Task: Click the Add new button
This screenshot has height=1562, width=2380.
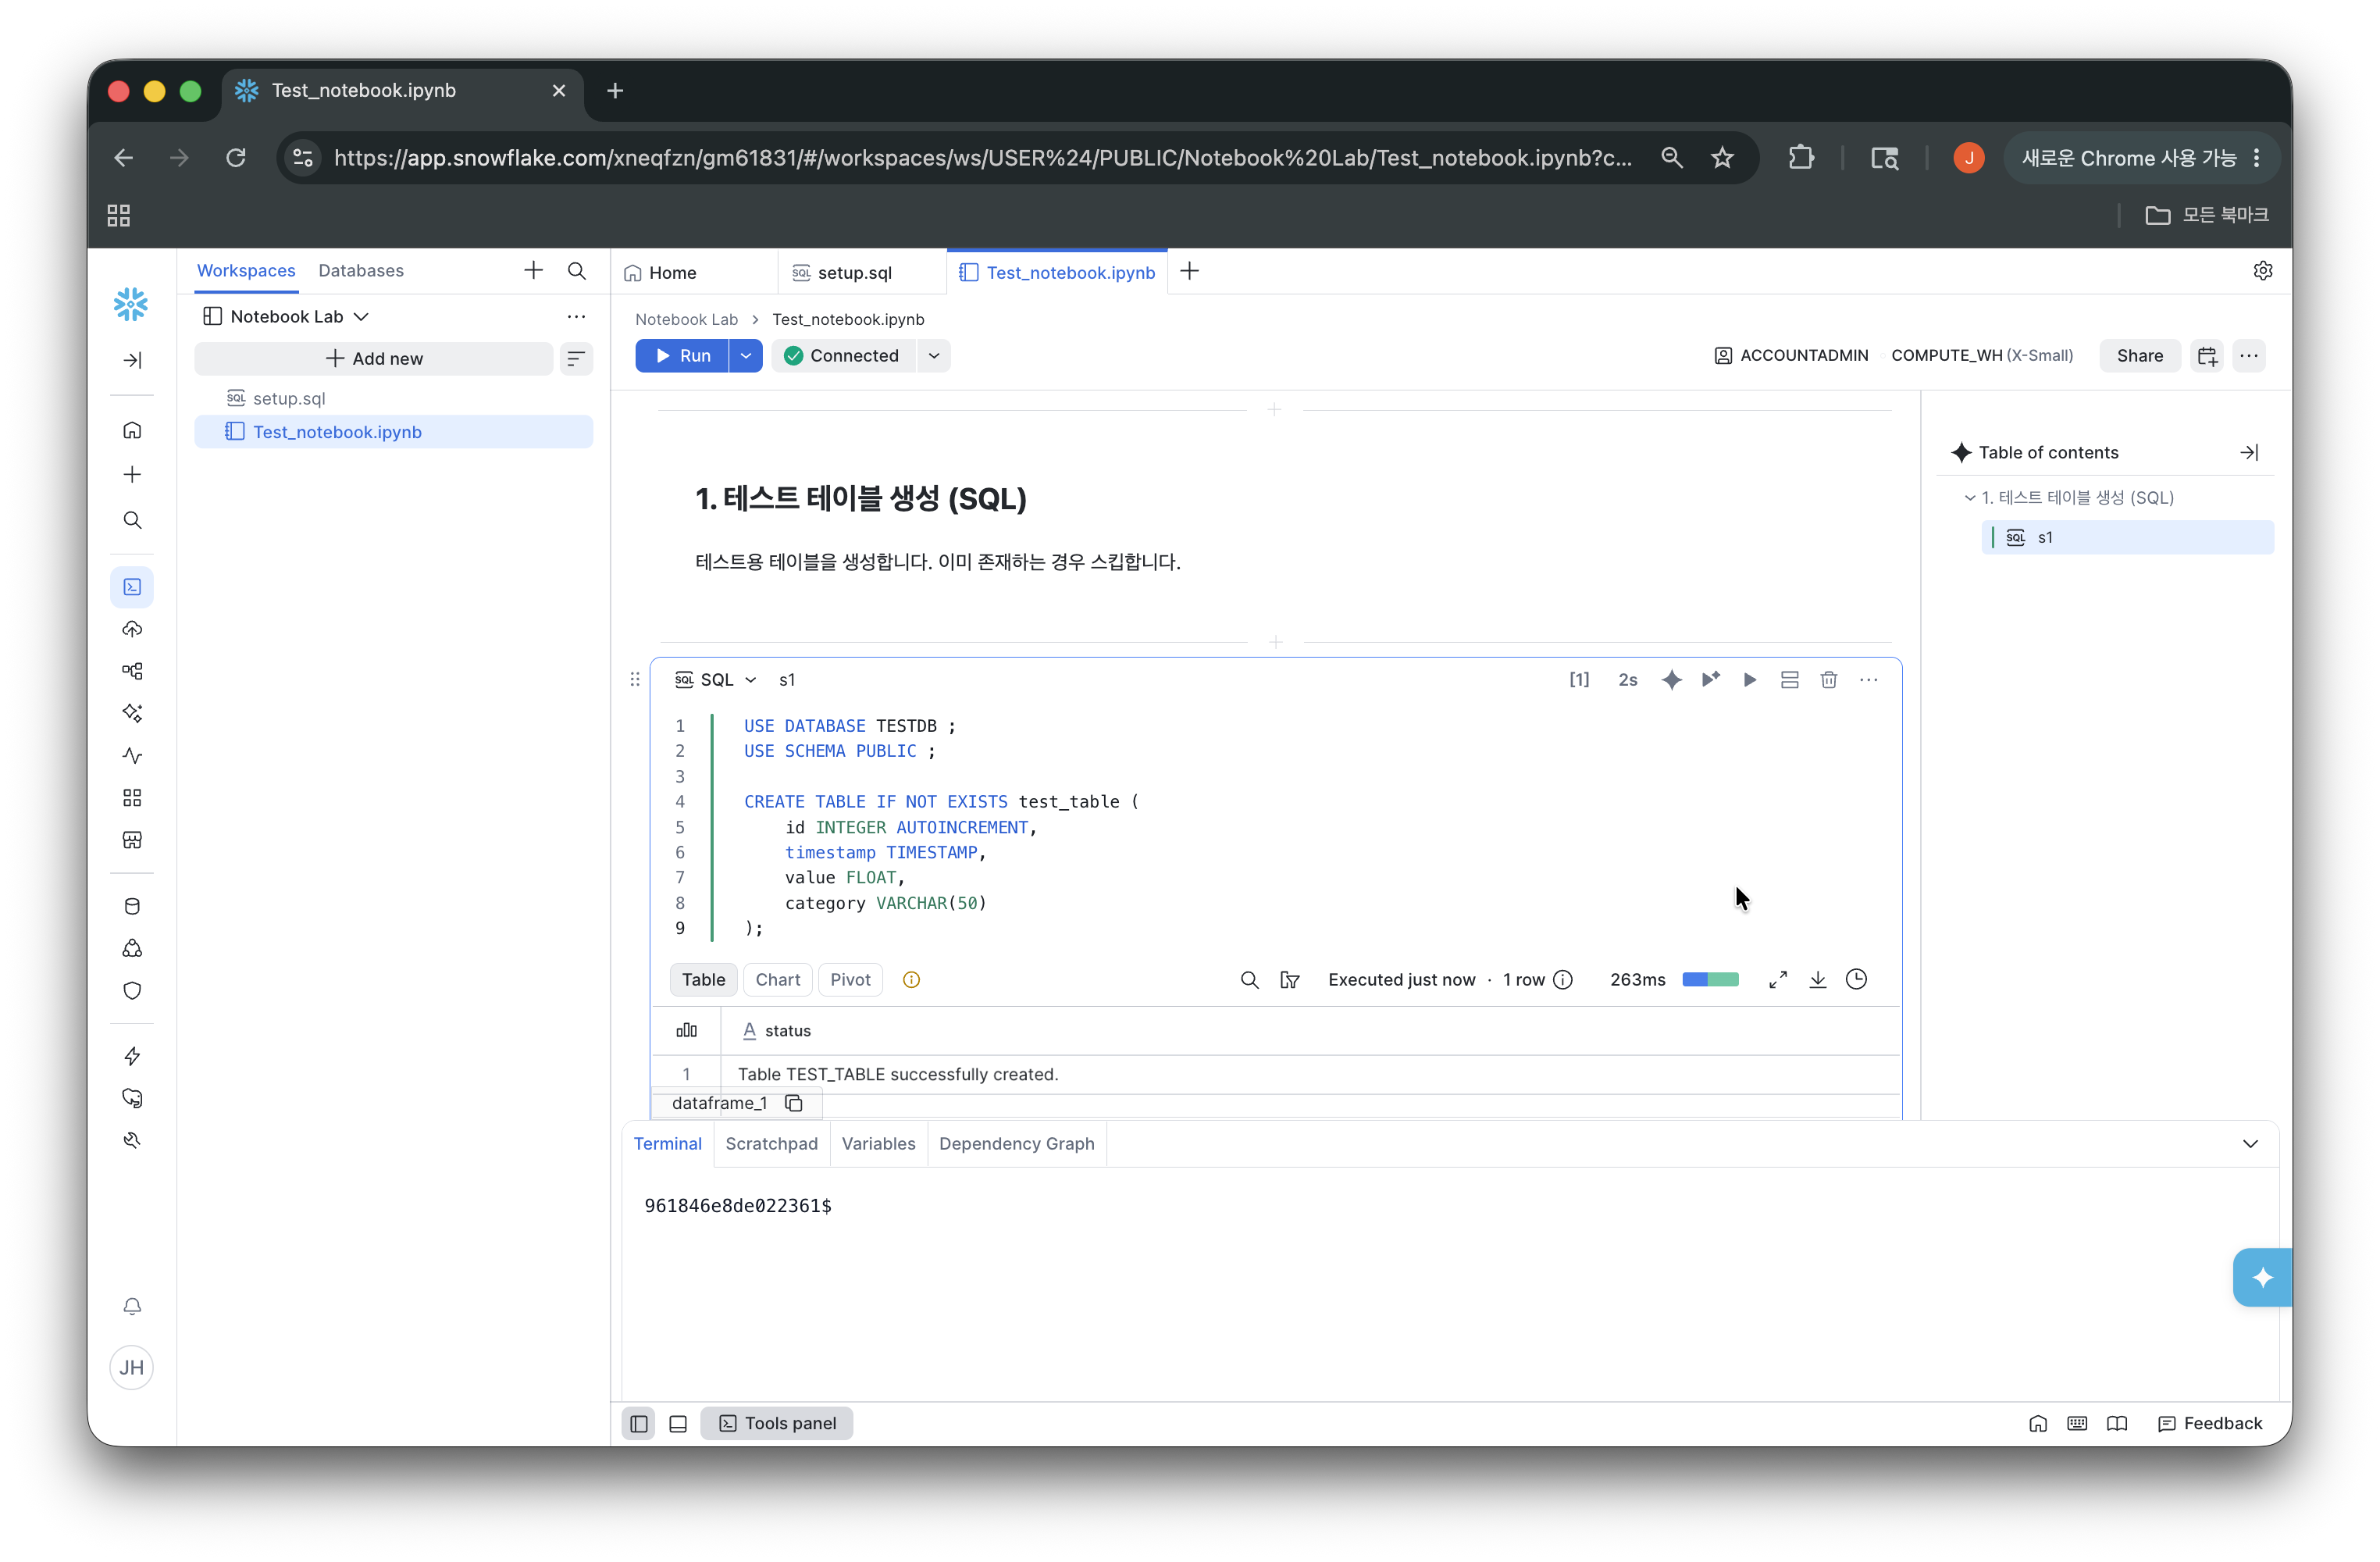Action: pyautogui.click(x=374, y=358)
